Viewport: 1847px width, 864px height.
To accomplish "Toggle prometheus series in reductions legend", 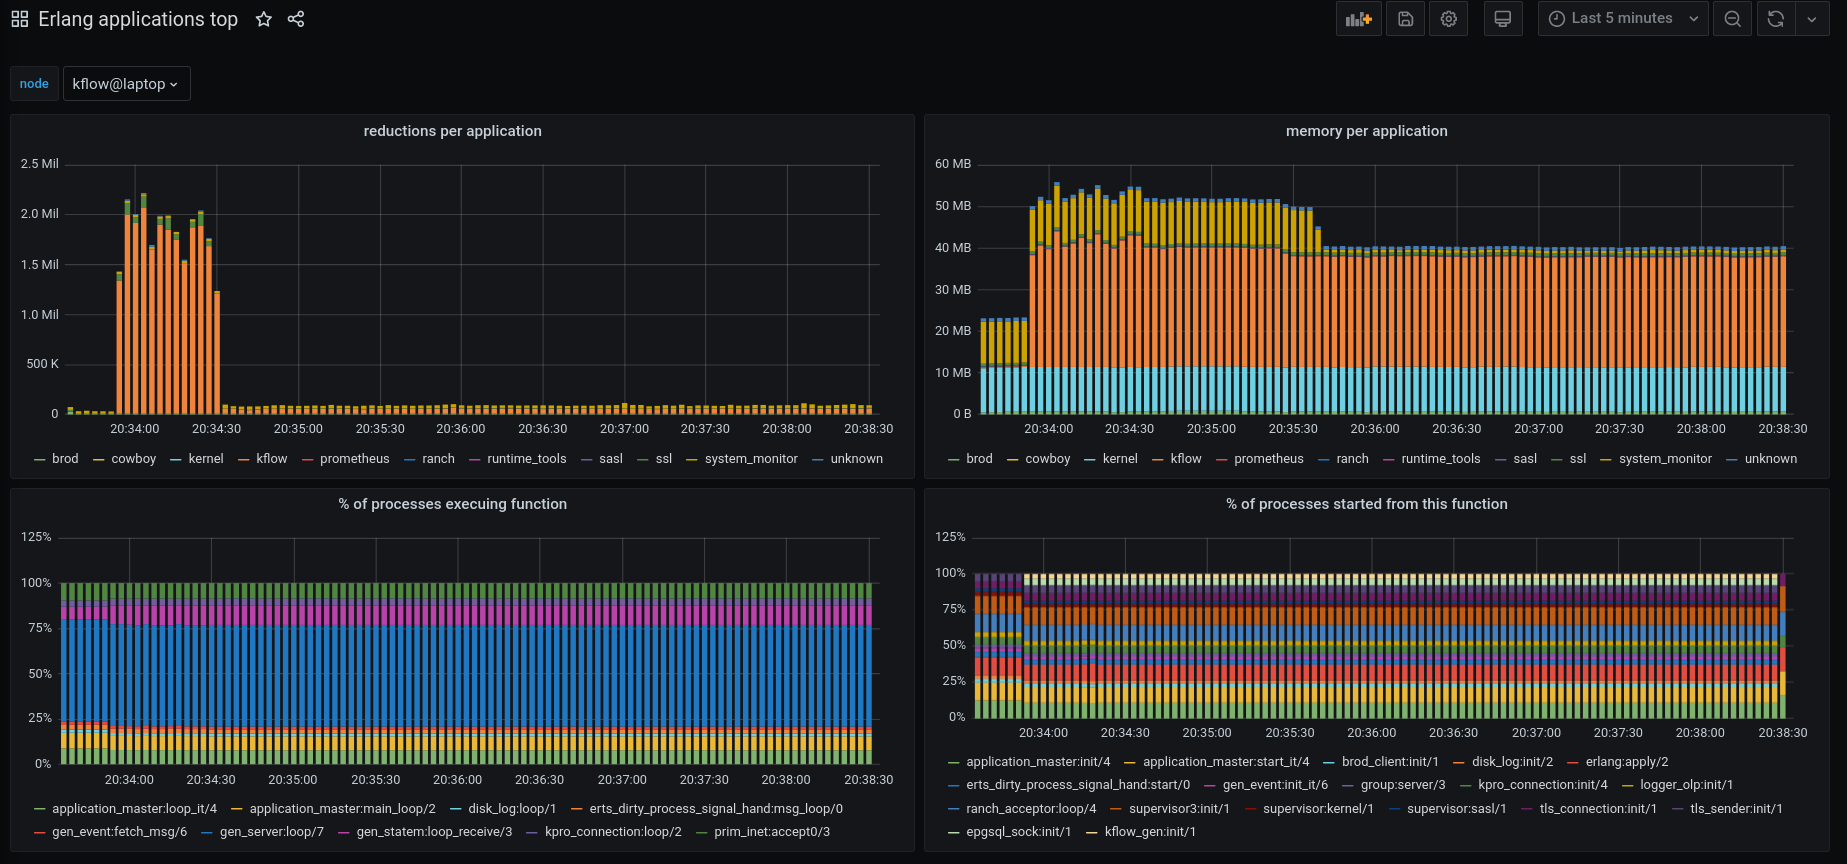I will pyautogui.click(x=355, y=459).
